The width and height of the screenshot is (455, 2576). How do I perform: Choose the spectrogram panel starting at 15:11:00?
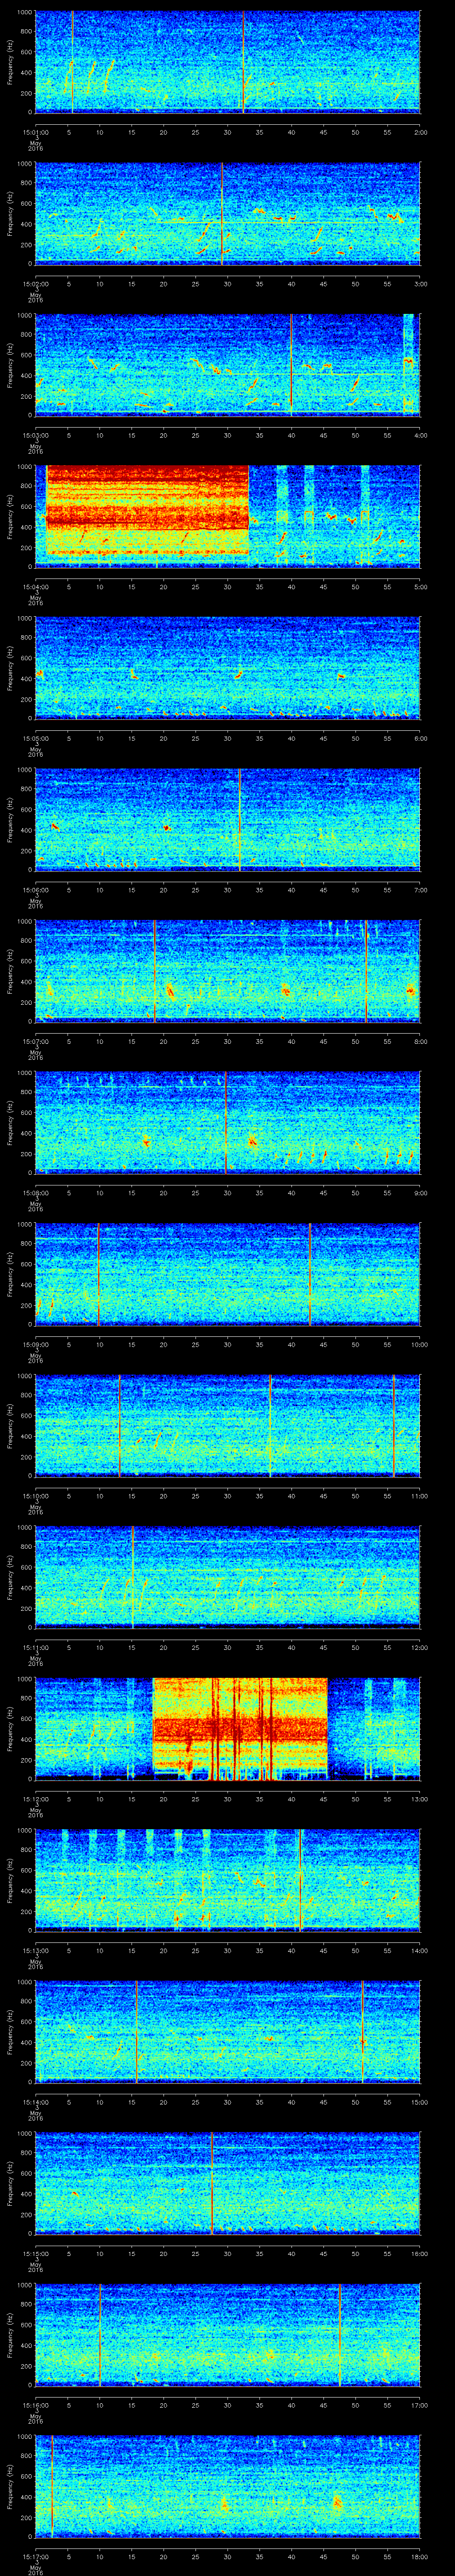[228, 1577]
